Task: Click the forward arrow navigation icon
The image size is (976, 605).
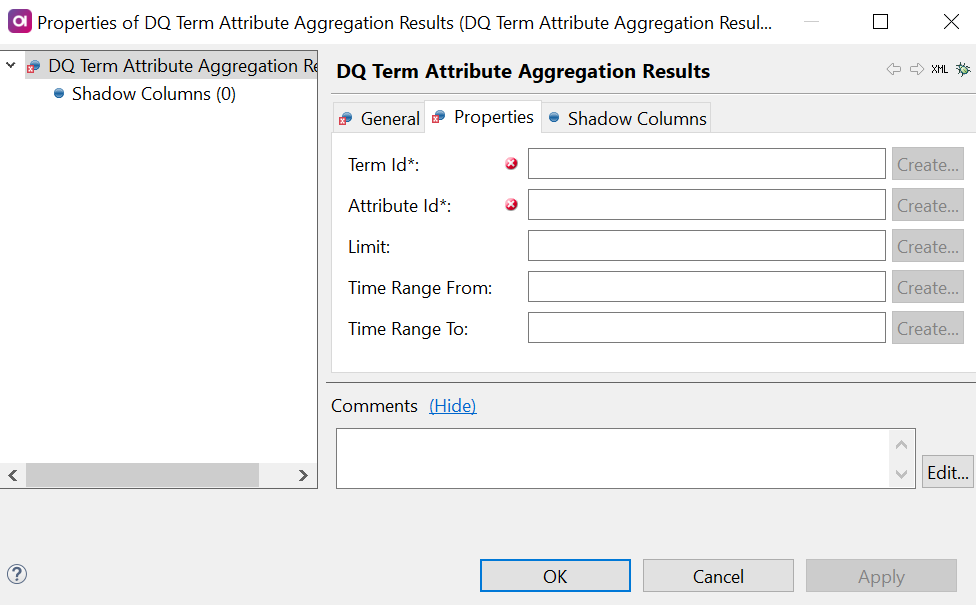Action: click(x=916, y=70)
